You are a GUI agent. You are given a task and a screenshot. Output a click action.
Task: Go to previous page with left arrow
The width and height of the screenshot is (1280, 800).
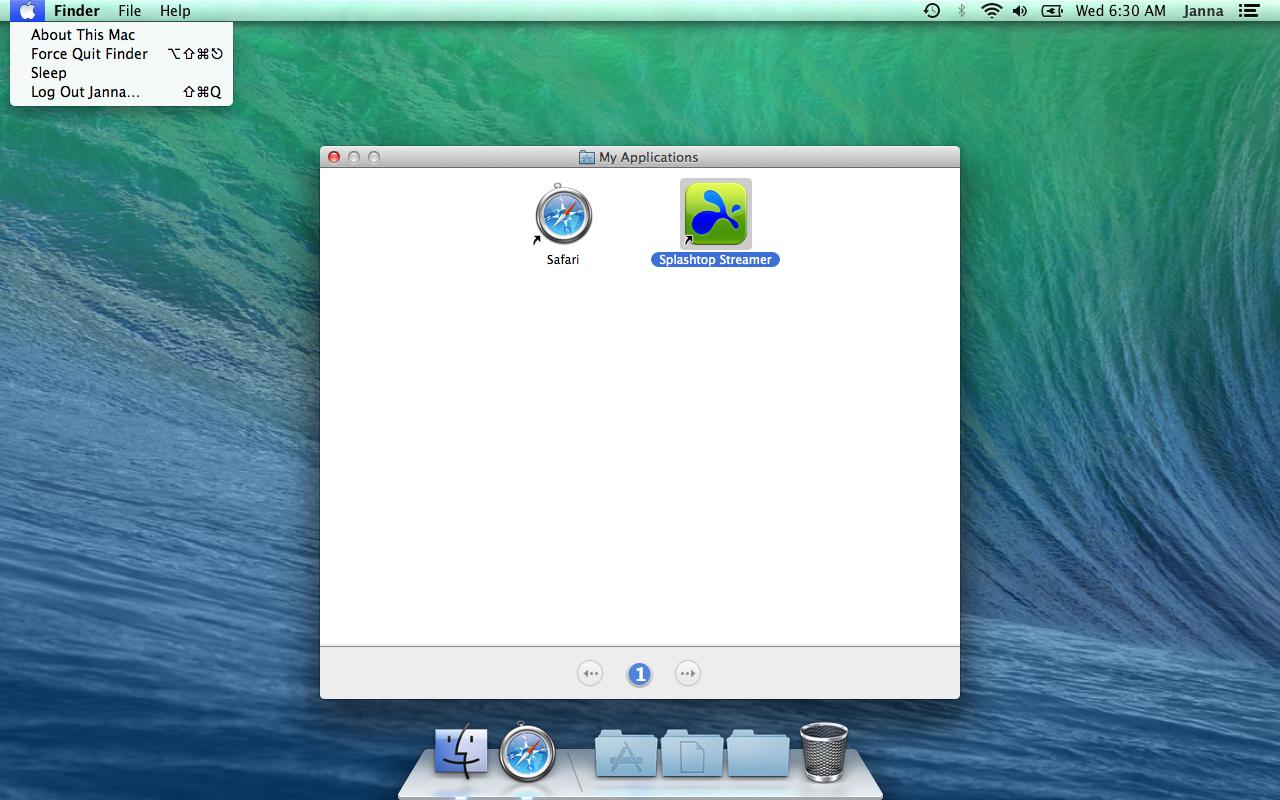tap(590, 674)
